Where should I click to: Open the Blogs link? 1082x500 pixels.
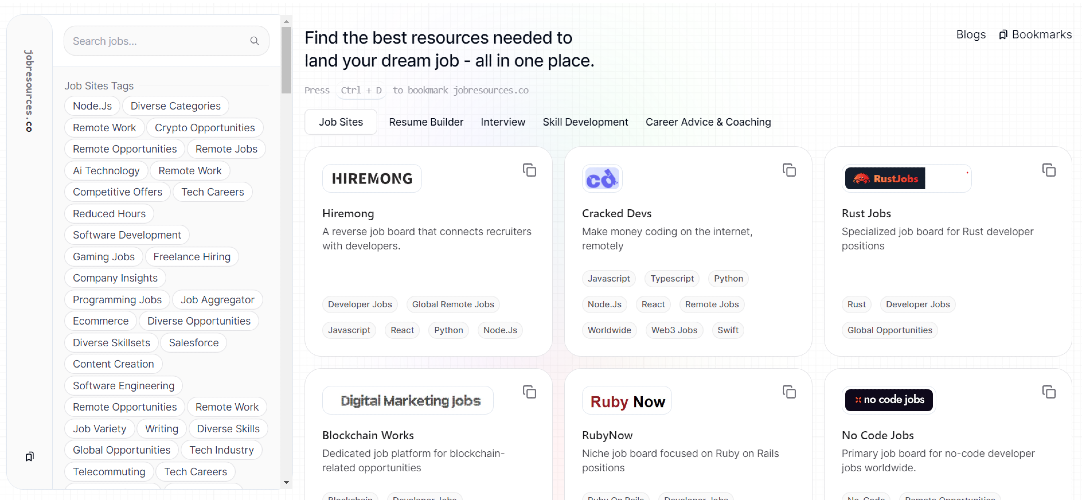pos(971,34)
